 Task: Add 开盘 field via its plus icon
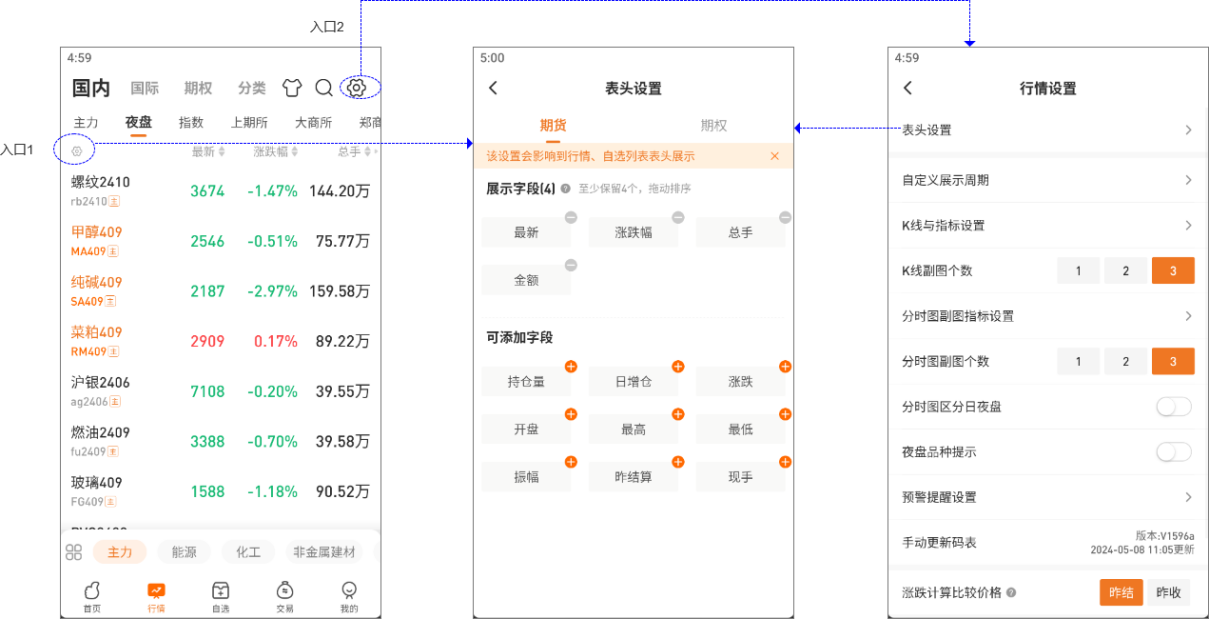(570, 414)
